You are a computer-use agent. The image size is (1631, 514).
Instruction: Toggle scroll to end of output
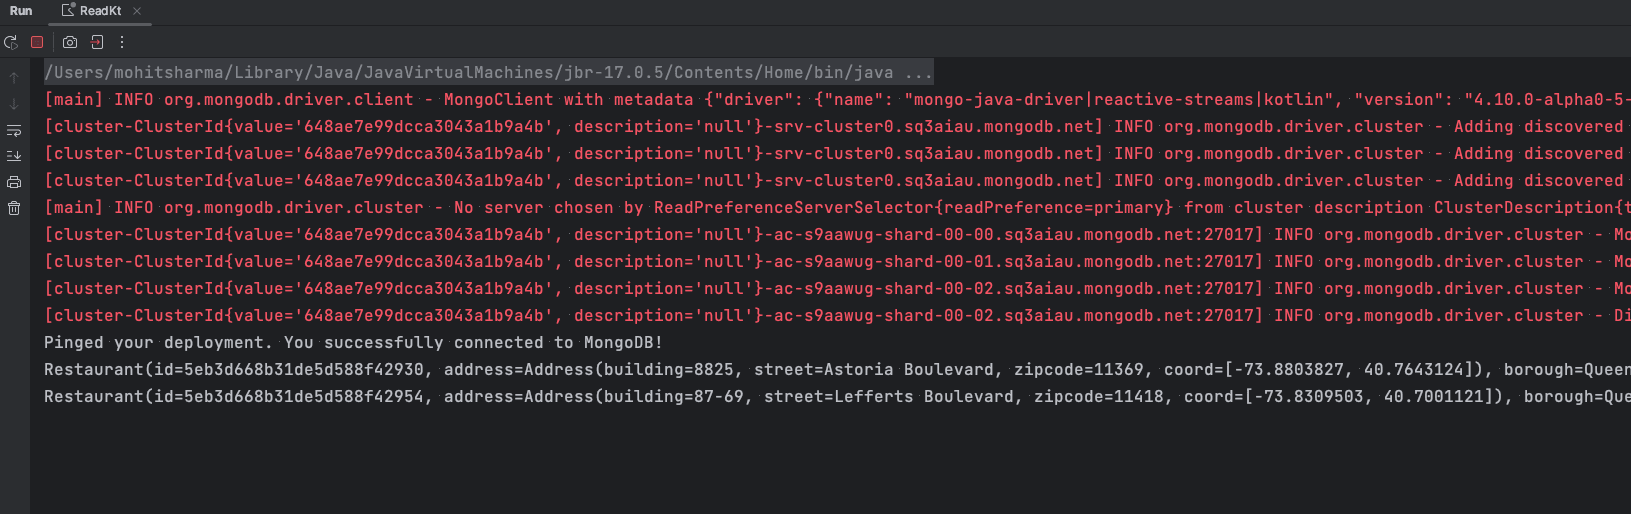coord(14,156)
